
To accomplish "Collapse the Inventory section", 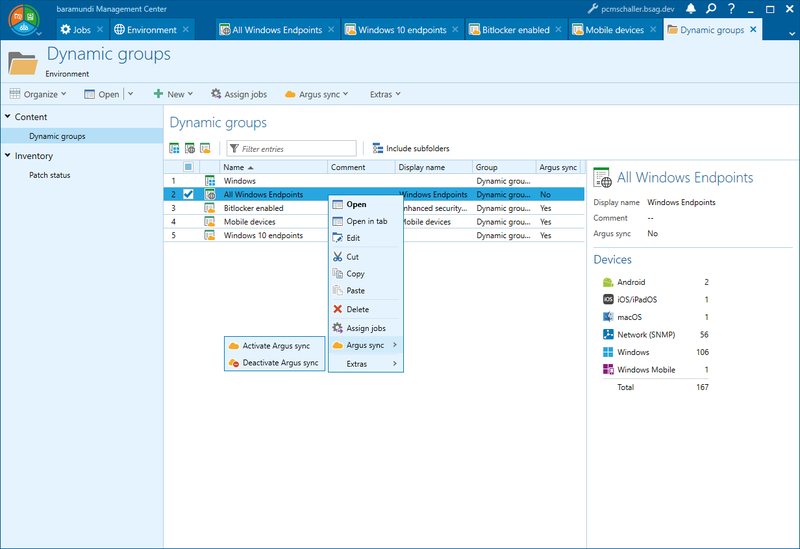I will [x=8, y=156].
